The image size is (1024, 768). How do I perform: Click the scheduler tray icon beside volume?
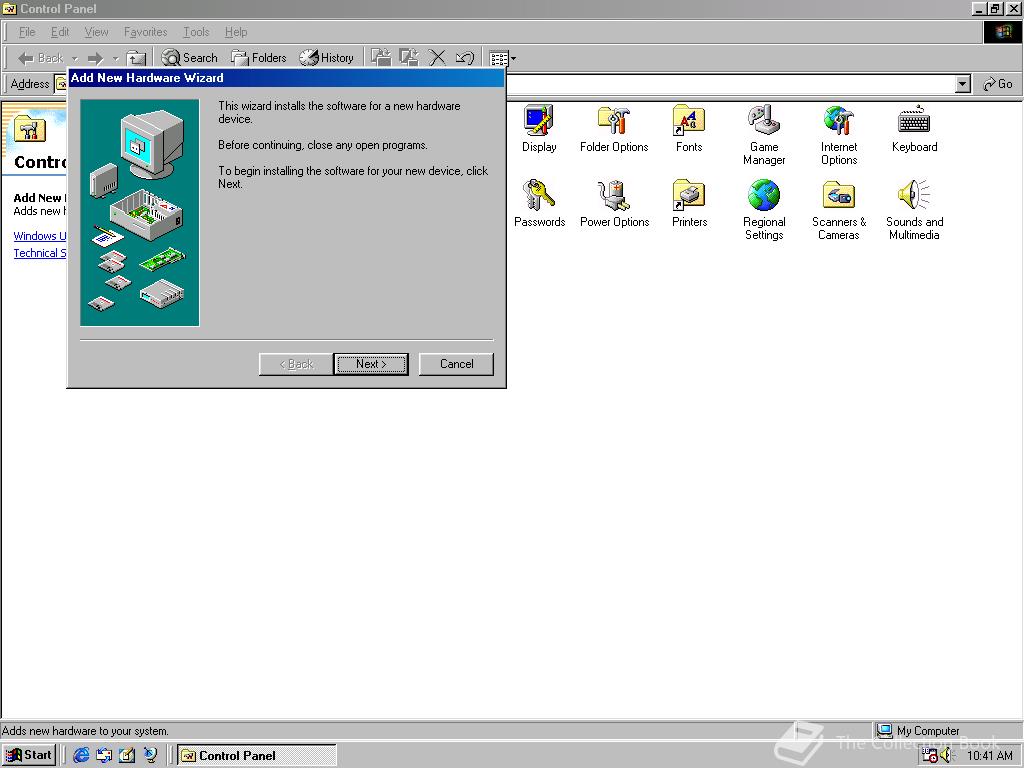[930, 755]
